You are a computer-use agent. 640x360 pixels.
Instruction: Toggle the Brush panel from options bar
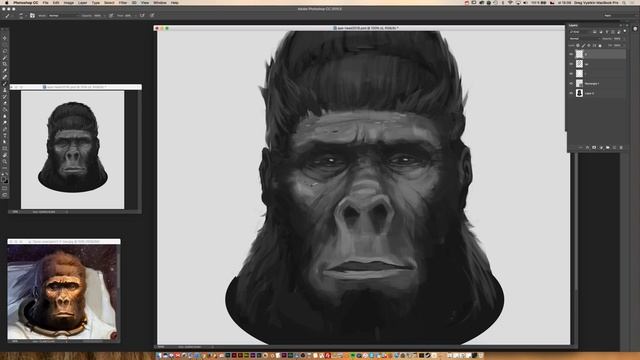point(32,16)
